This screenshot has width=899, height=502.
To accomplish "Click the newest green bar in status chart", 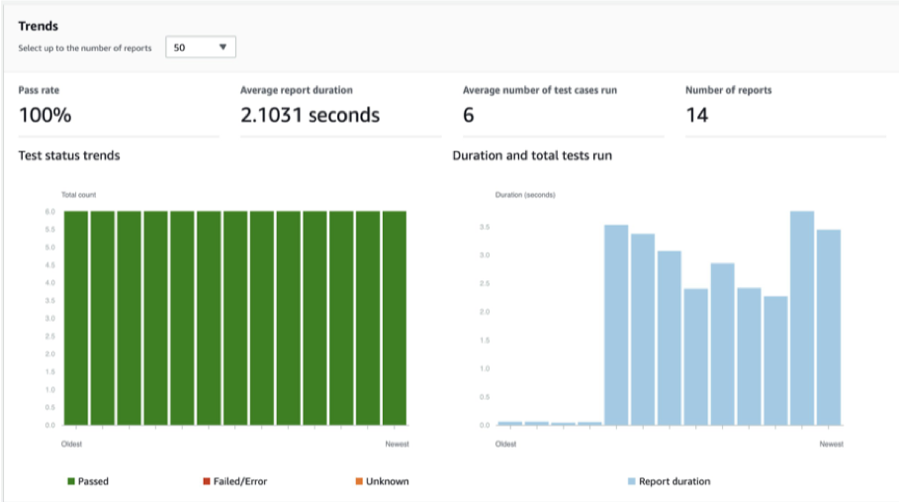I will click(394, 318).
